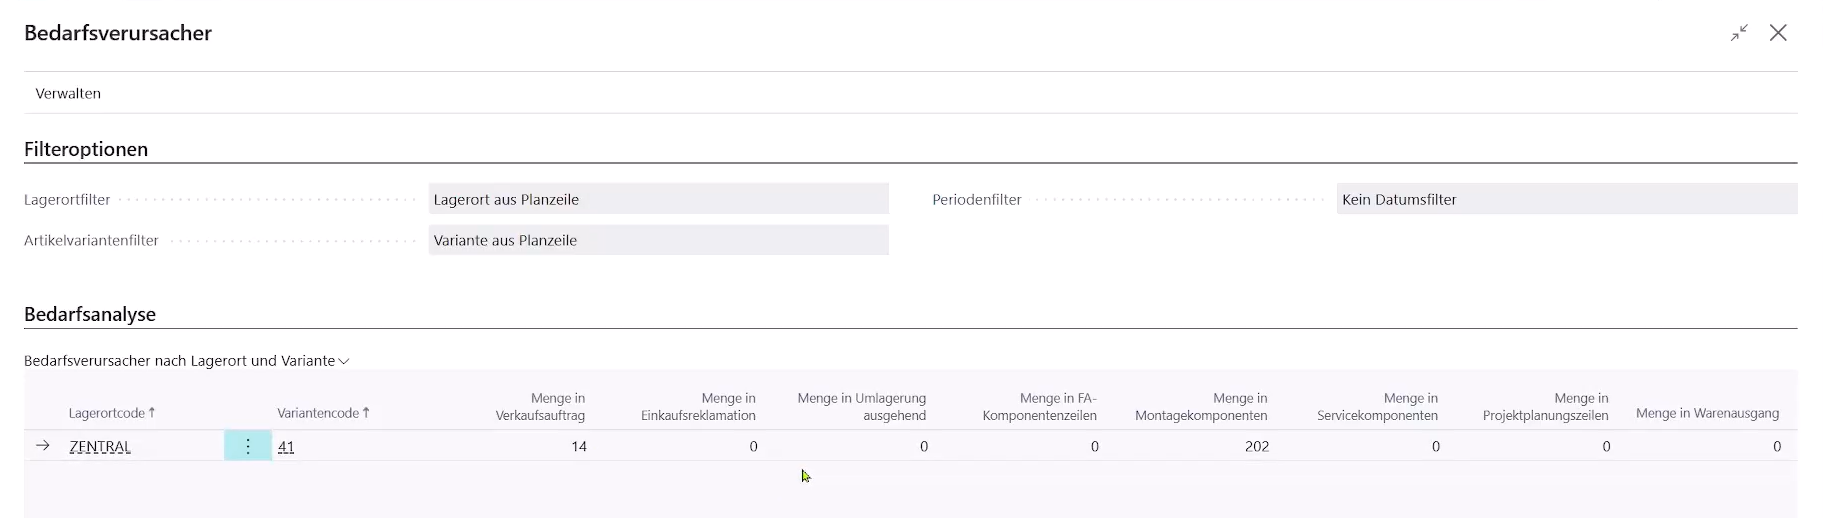The height and width of the screenshot is (518, 1823).
Task: Click the Menge in Einkaufsreklamation column header
Action: point(698,407)
